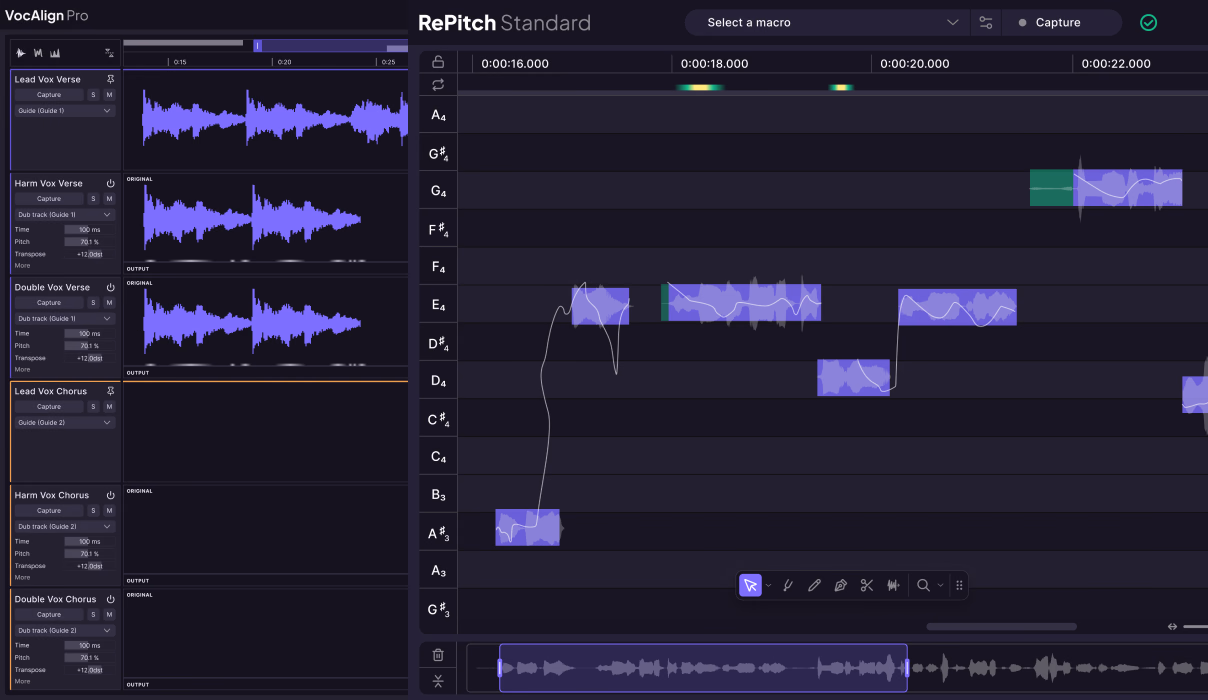Click Capture on Double Vox Verse
The height and width of the screenshot is (700, 1208).
point(49,303)
